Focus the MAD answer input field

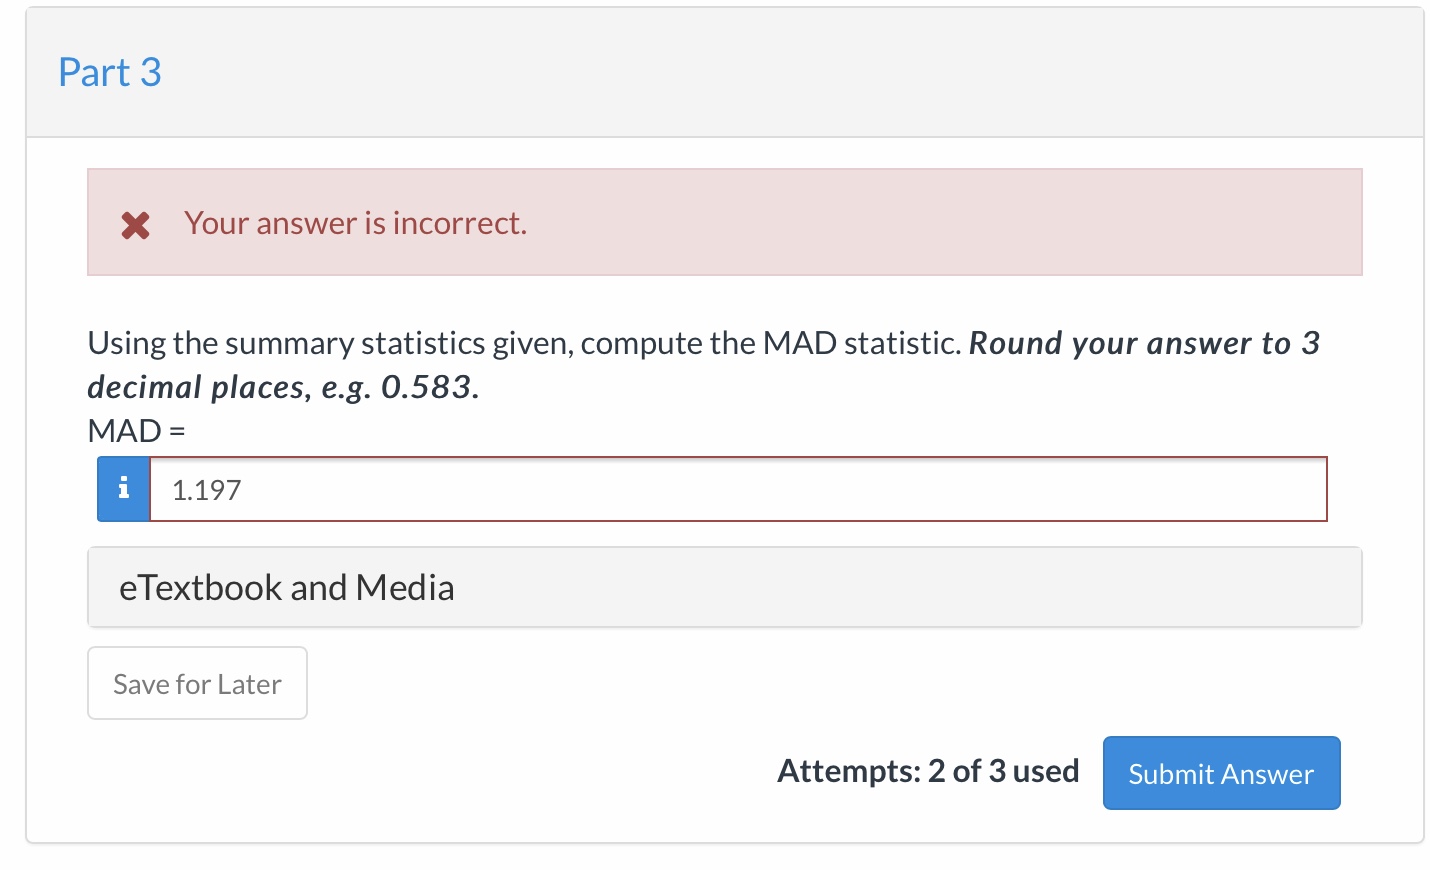[738, 489]
